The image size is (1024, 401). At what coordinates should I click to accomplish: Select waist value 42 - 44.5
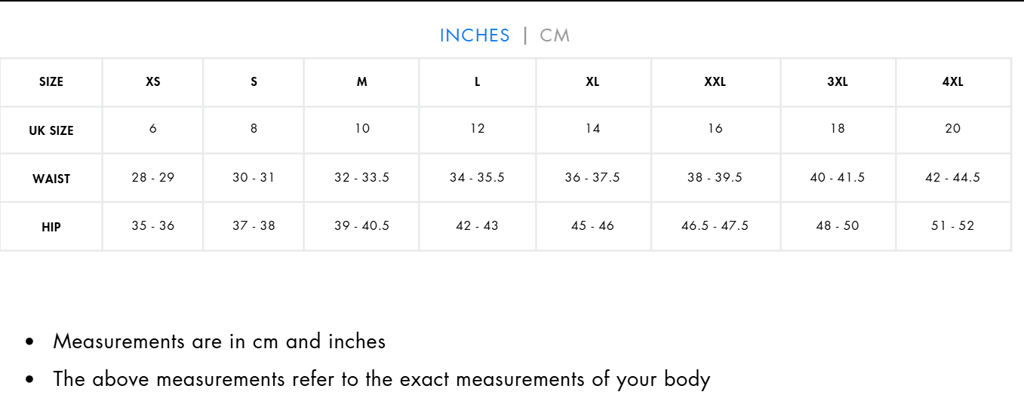pyautogui.click(x=953, y=178)
